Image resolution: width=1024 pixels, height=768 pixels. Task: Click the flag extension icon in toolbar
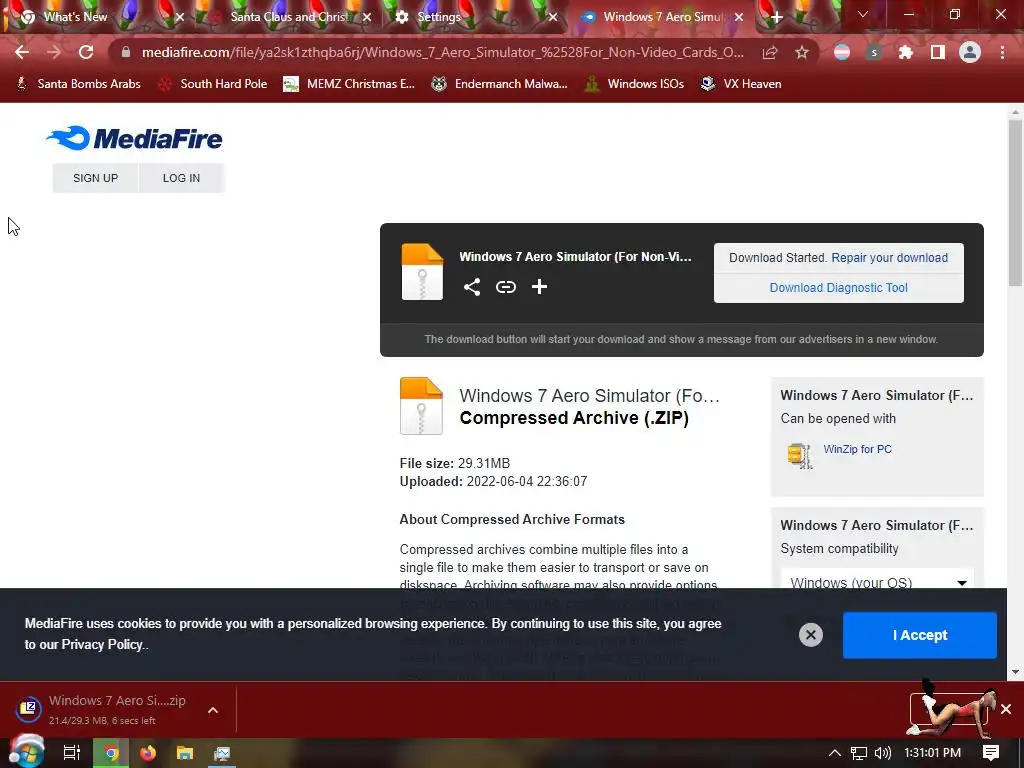pos(842,52)
